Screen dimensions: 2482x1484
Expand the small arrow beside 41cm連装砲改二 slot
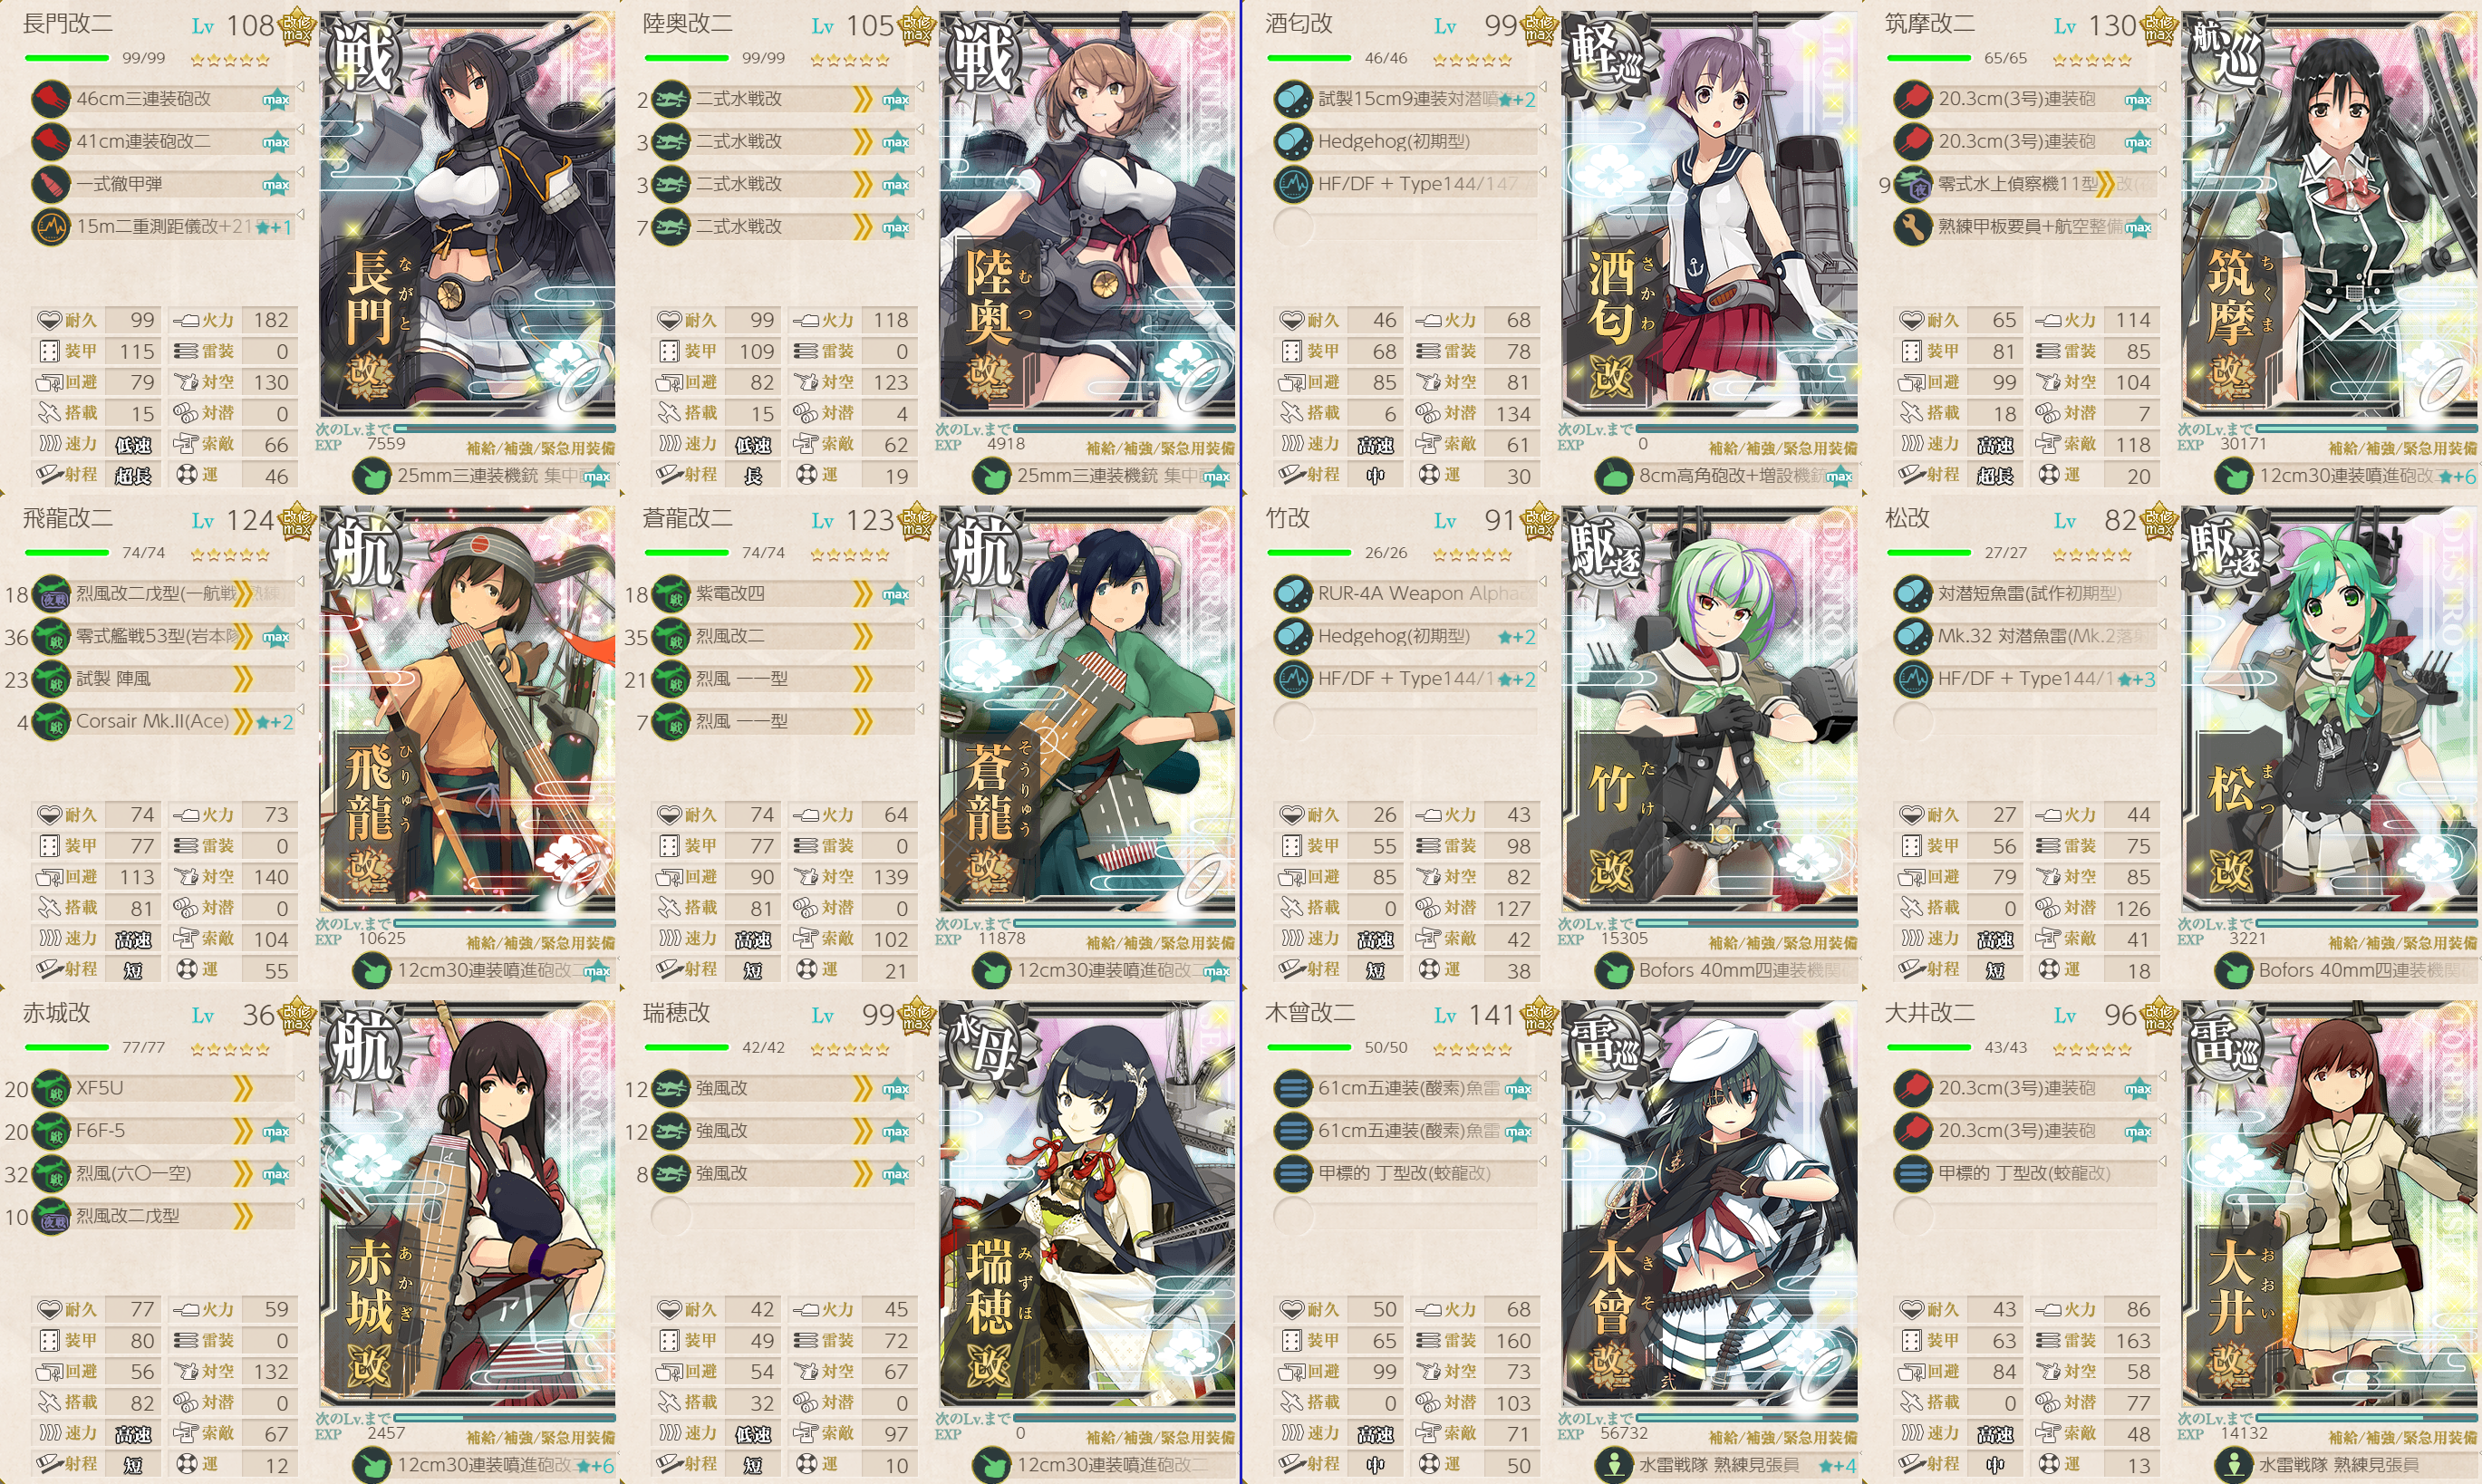coord(300,130)
